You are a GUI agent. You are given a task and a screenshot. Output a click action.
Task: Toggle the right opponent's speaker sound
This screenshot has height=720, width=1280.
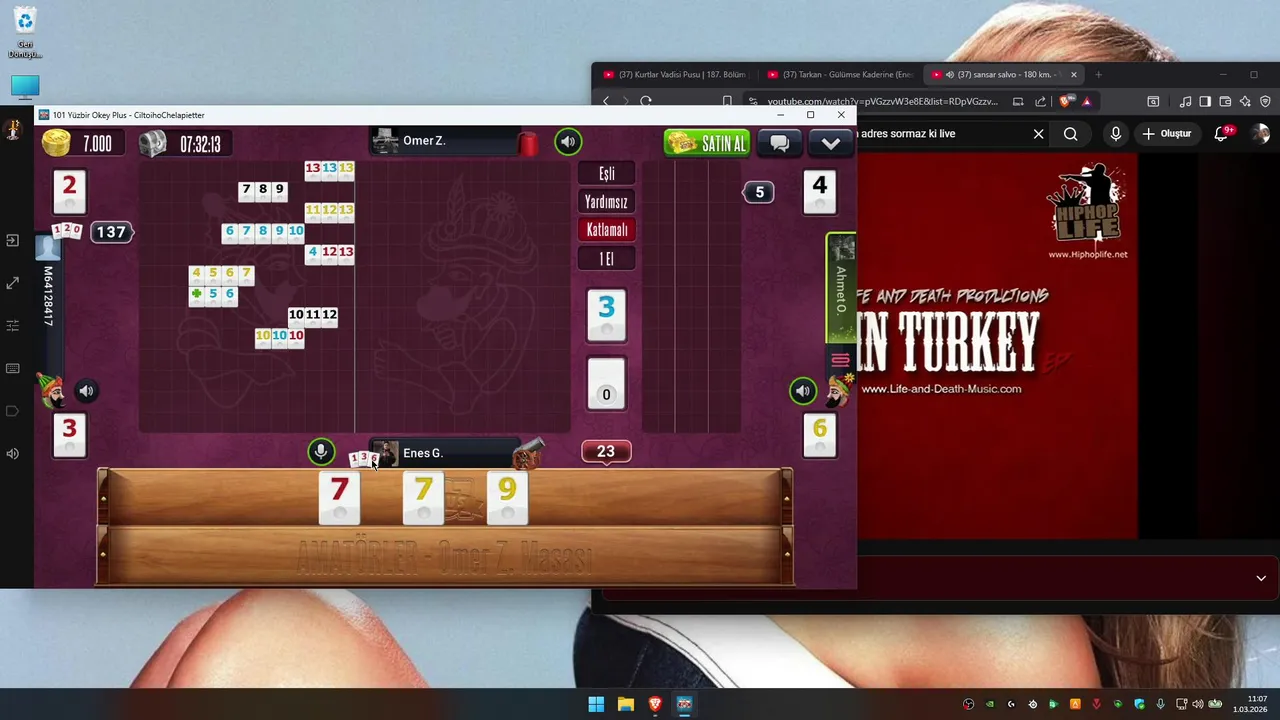click(803, 391)
